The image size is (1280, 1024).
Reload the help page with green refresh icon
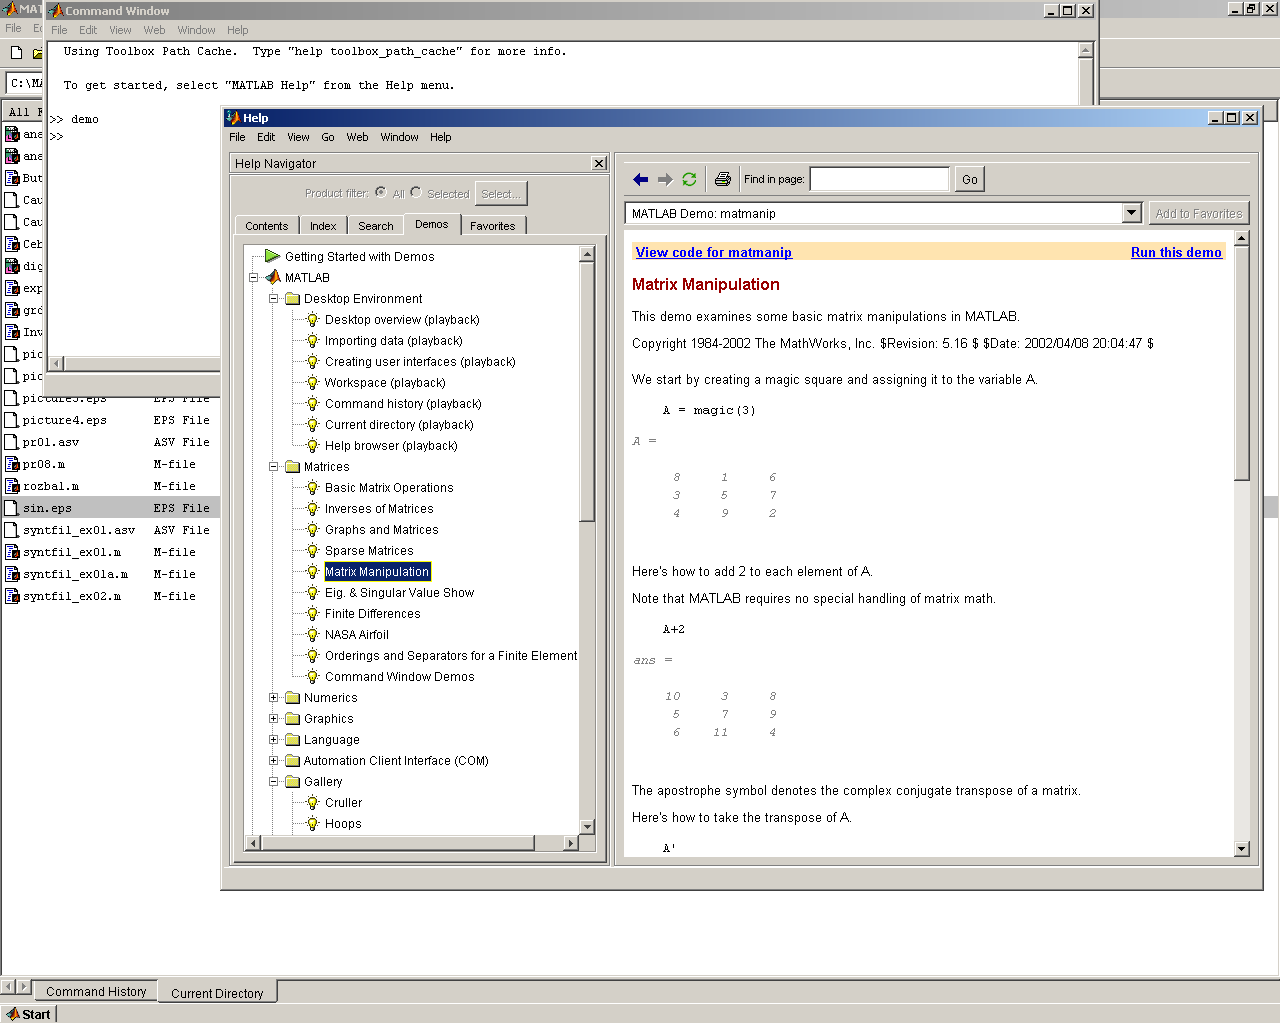[689, 180]
